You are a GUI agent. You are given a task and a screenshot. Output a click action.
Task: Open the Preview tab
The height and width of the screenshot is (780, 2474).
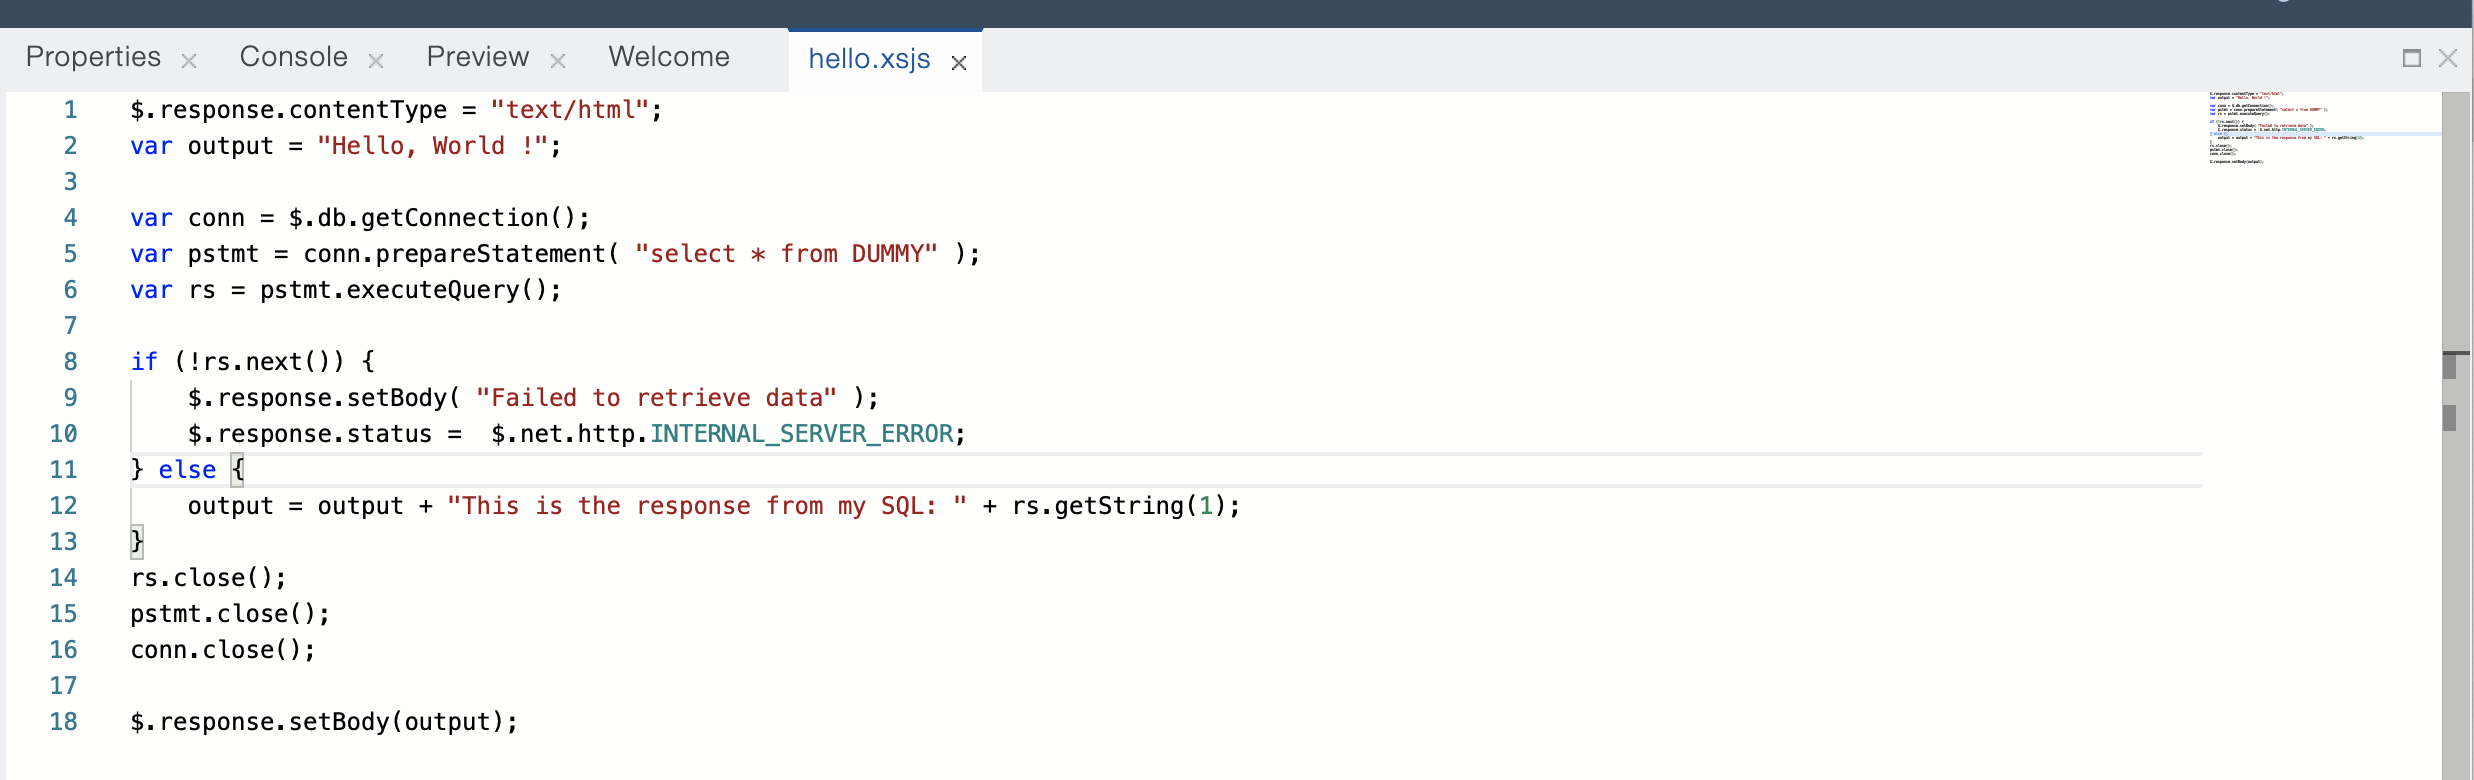tap(478, 57)
